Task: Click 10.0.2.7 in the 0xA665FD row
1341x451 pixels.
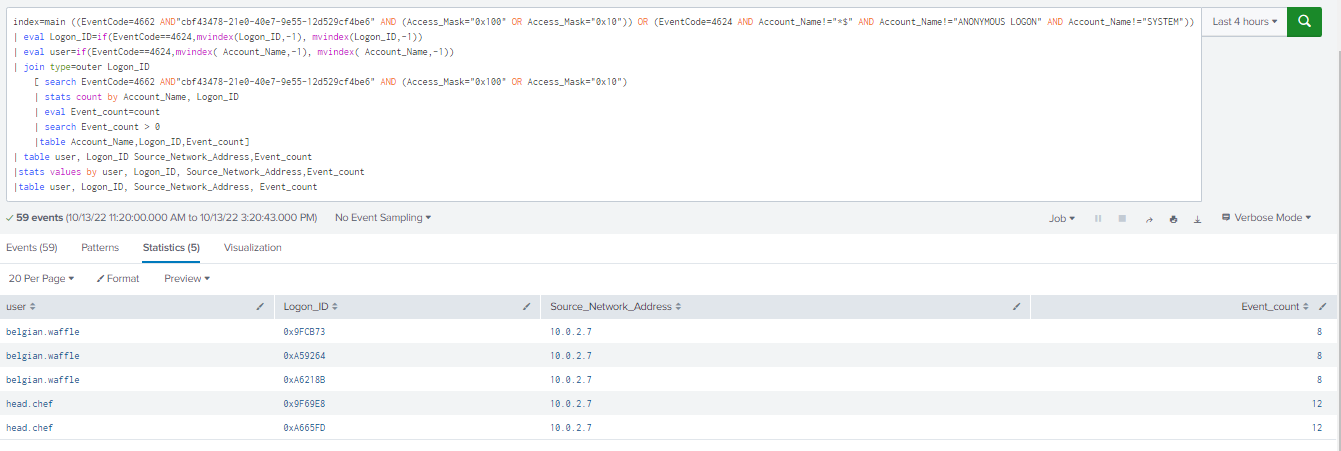Action: point(571,427)
